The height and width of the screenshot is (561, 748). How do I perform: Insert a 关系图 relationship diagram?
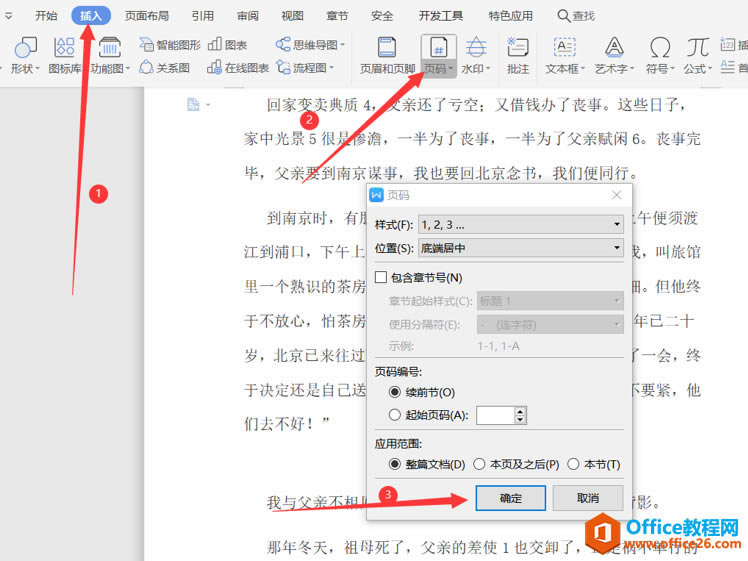(165, 68)
